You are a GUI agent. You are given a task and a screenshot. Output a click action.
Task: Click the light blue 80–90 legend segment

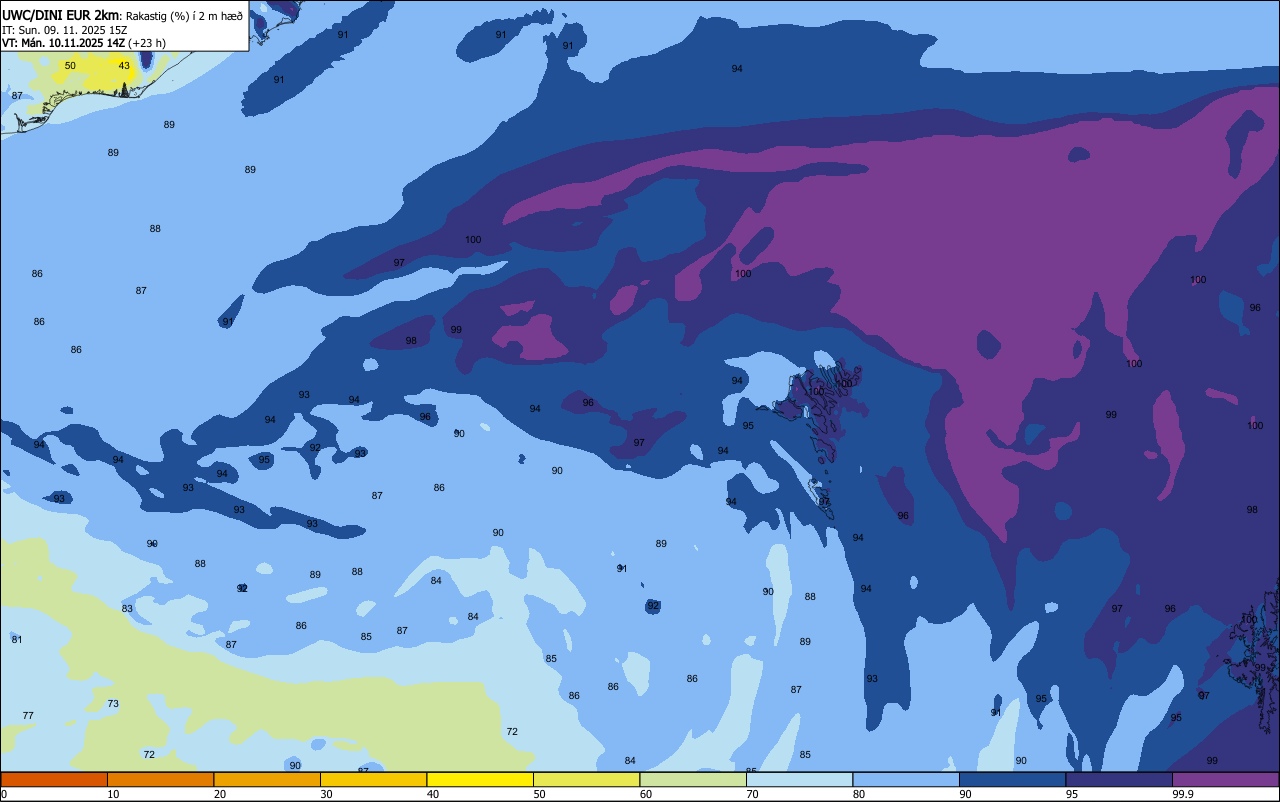[906, 779]
